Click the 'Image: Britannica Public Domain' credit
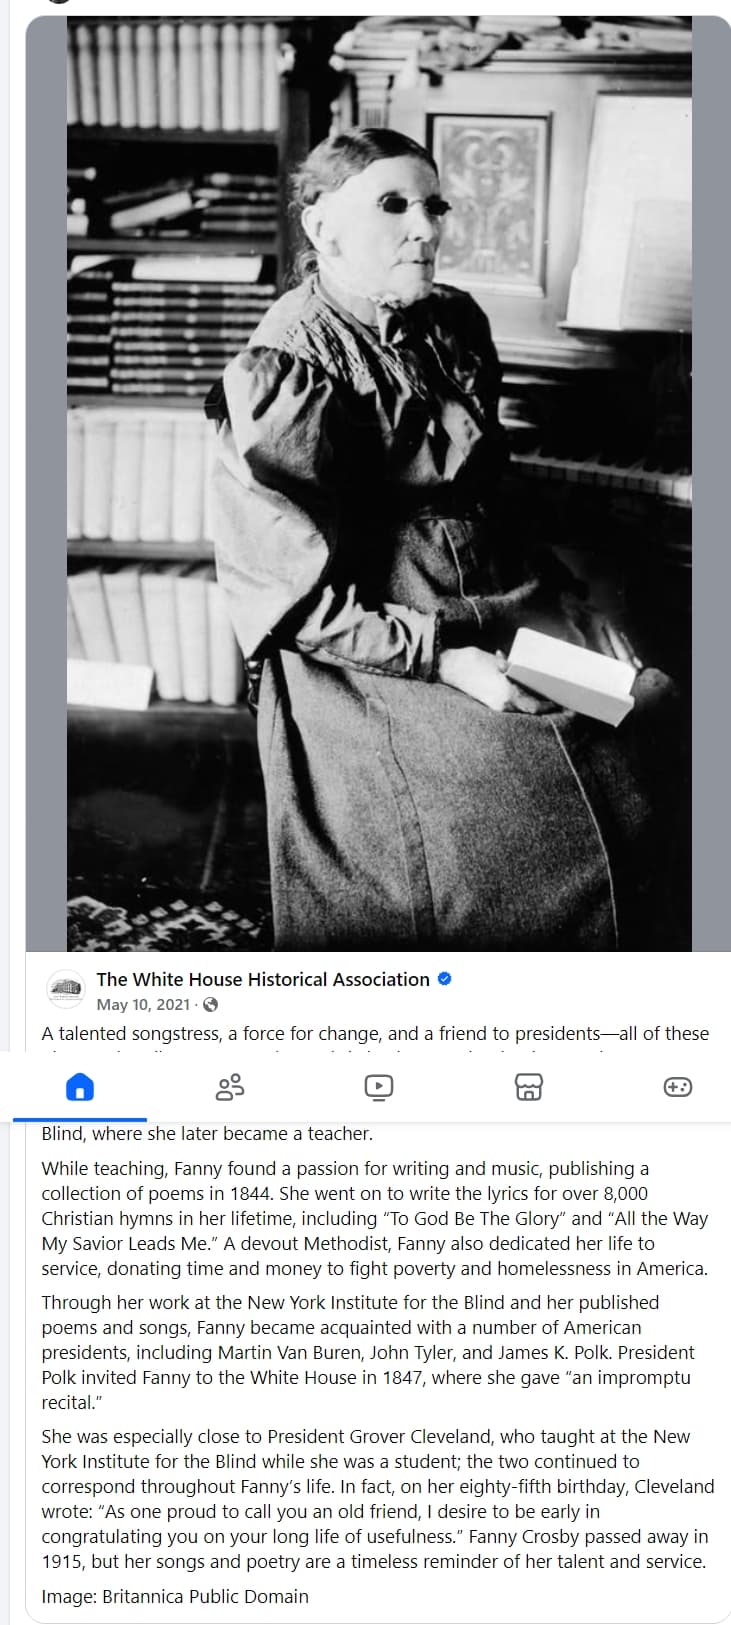 175,1596
